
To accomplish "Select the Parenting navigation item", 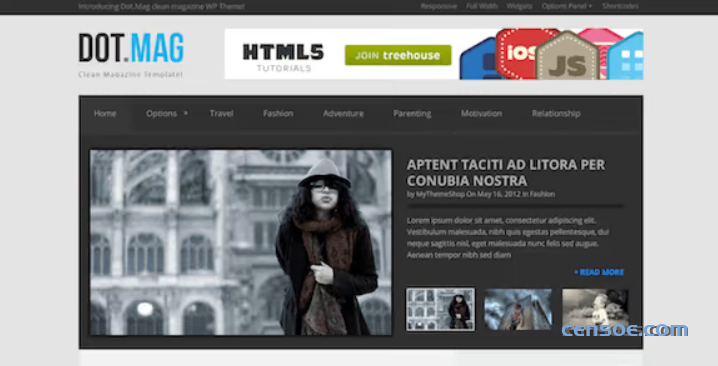I will tap(412, 114).
